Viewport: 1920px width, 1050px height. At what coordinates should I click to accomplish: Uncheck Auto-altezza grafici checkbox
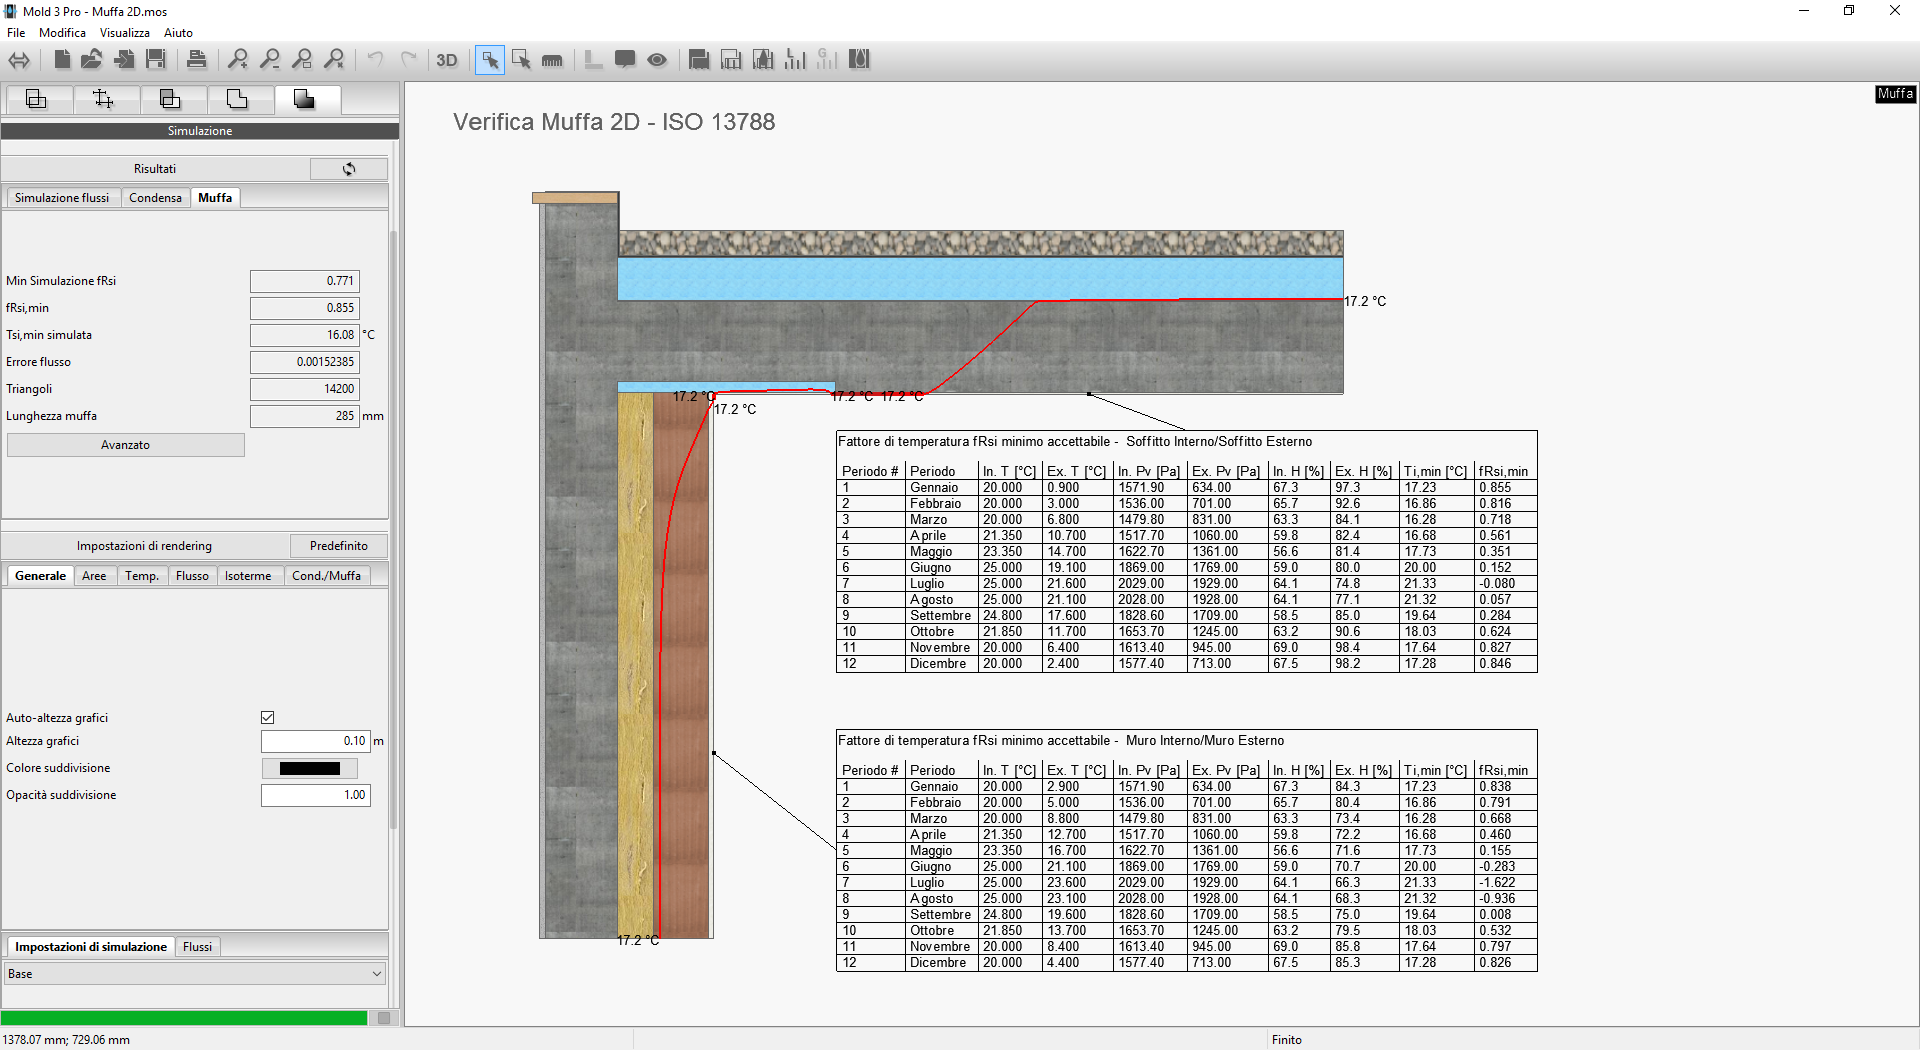[268, 718]
